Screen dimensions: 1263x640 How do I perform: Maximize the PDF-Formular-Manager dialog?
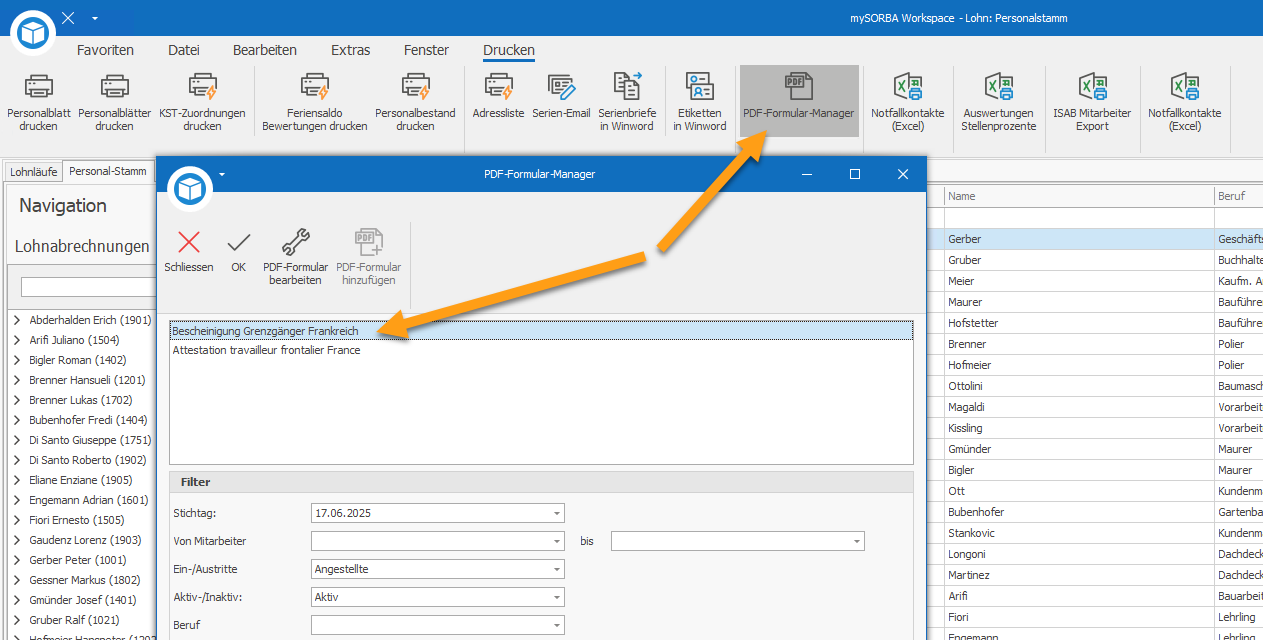click(x=855, y=174)
